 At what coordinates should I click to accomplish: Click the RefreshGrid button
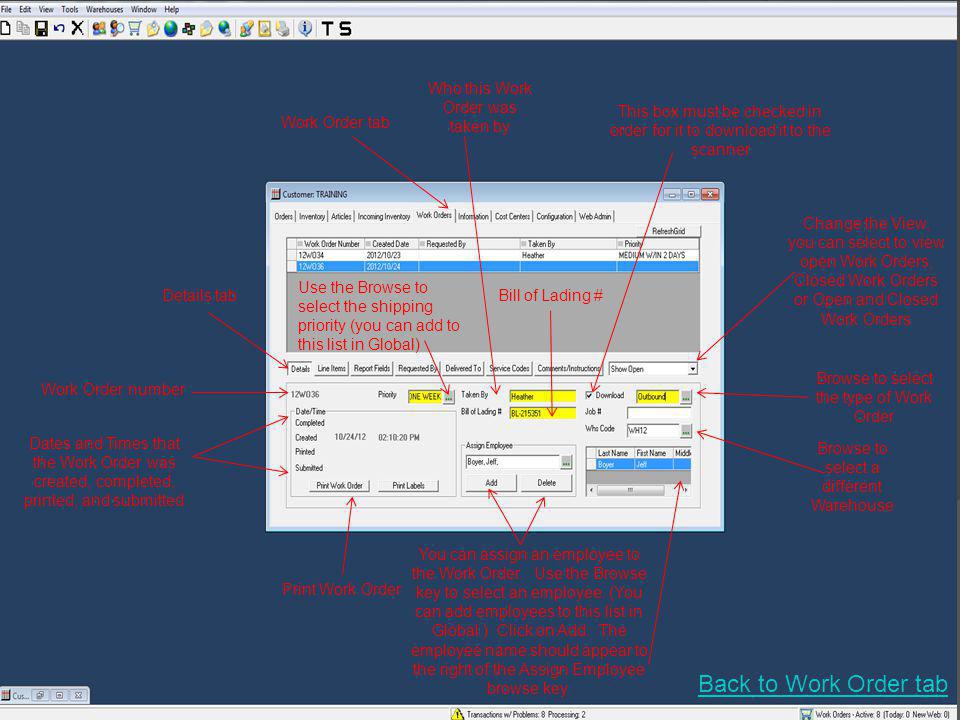[x=669, y=231]
